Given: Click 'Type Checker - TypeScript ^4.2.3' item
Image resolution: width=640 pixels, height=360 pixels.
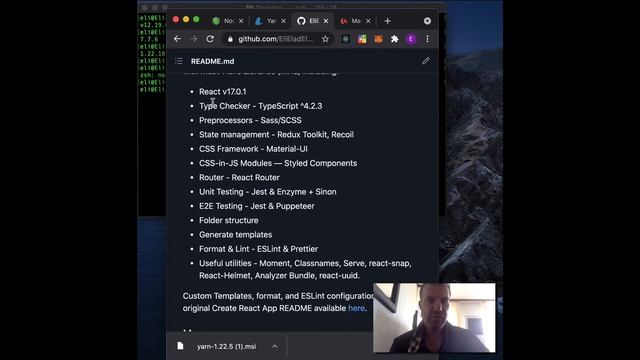Looking at the screenshot, I should [260, 106].
